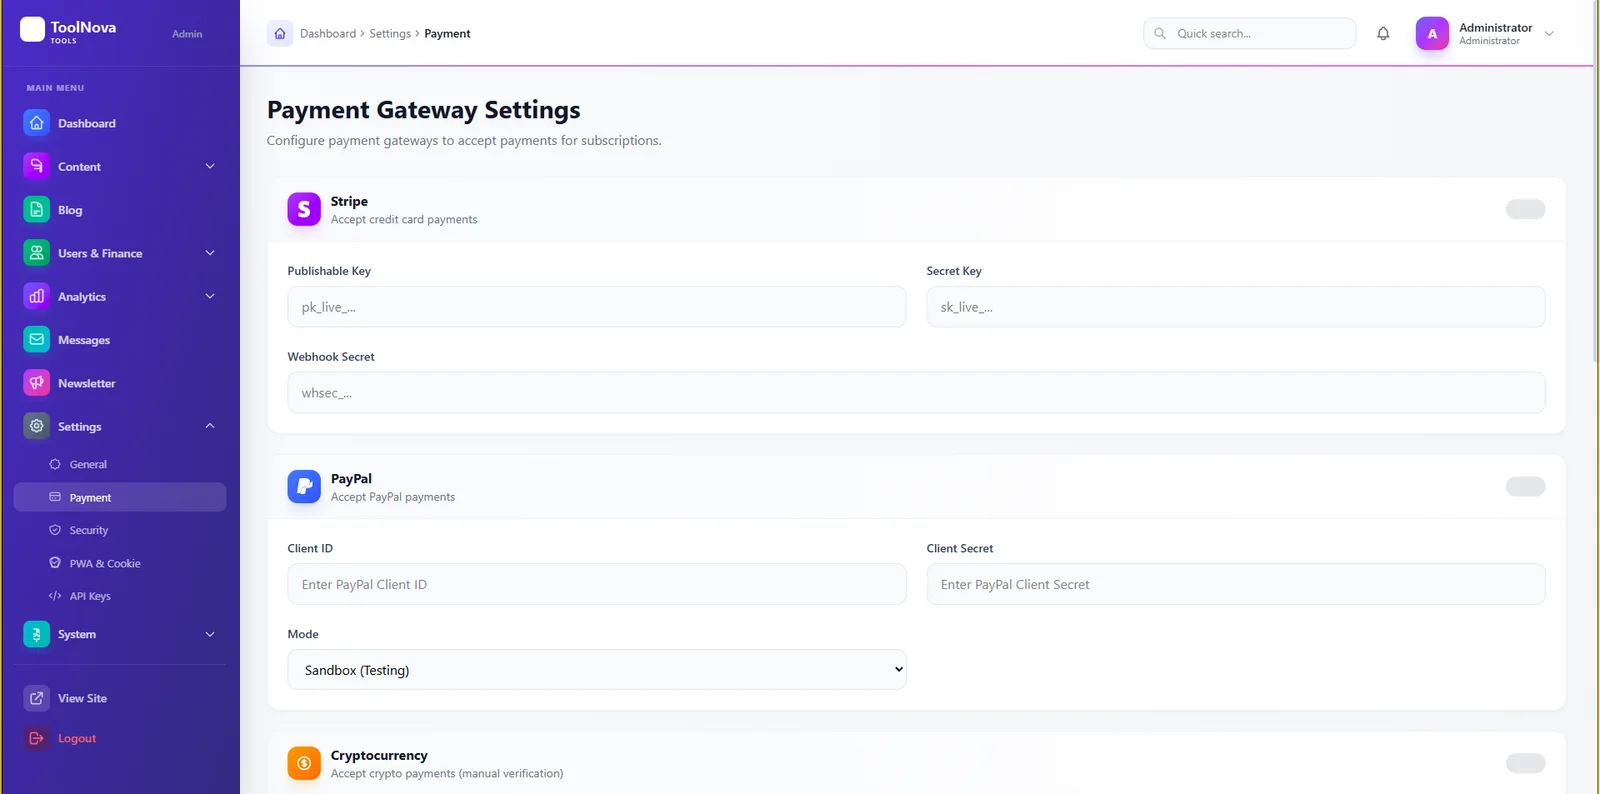Open the Administrator account dropdown arrow

(1549, 33)
